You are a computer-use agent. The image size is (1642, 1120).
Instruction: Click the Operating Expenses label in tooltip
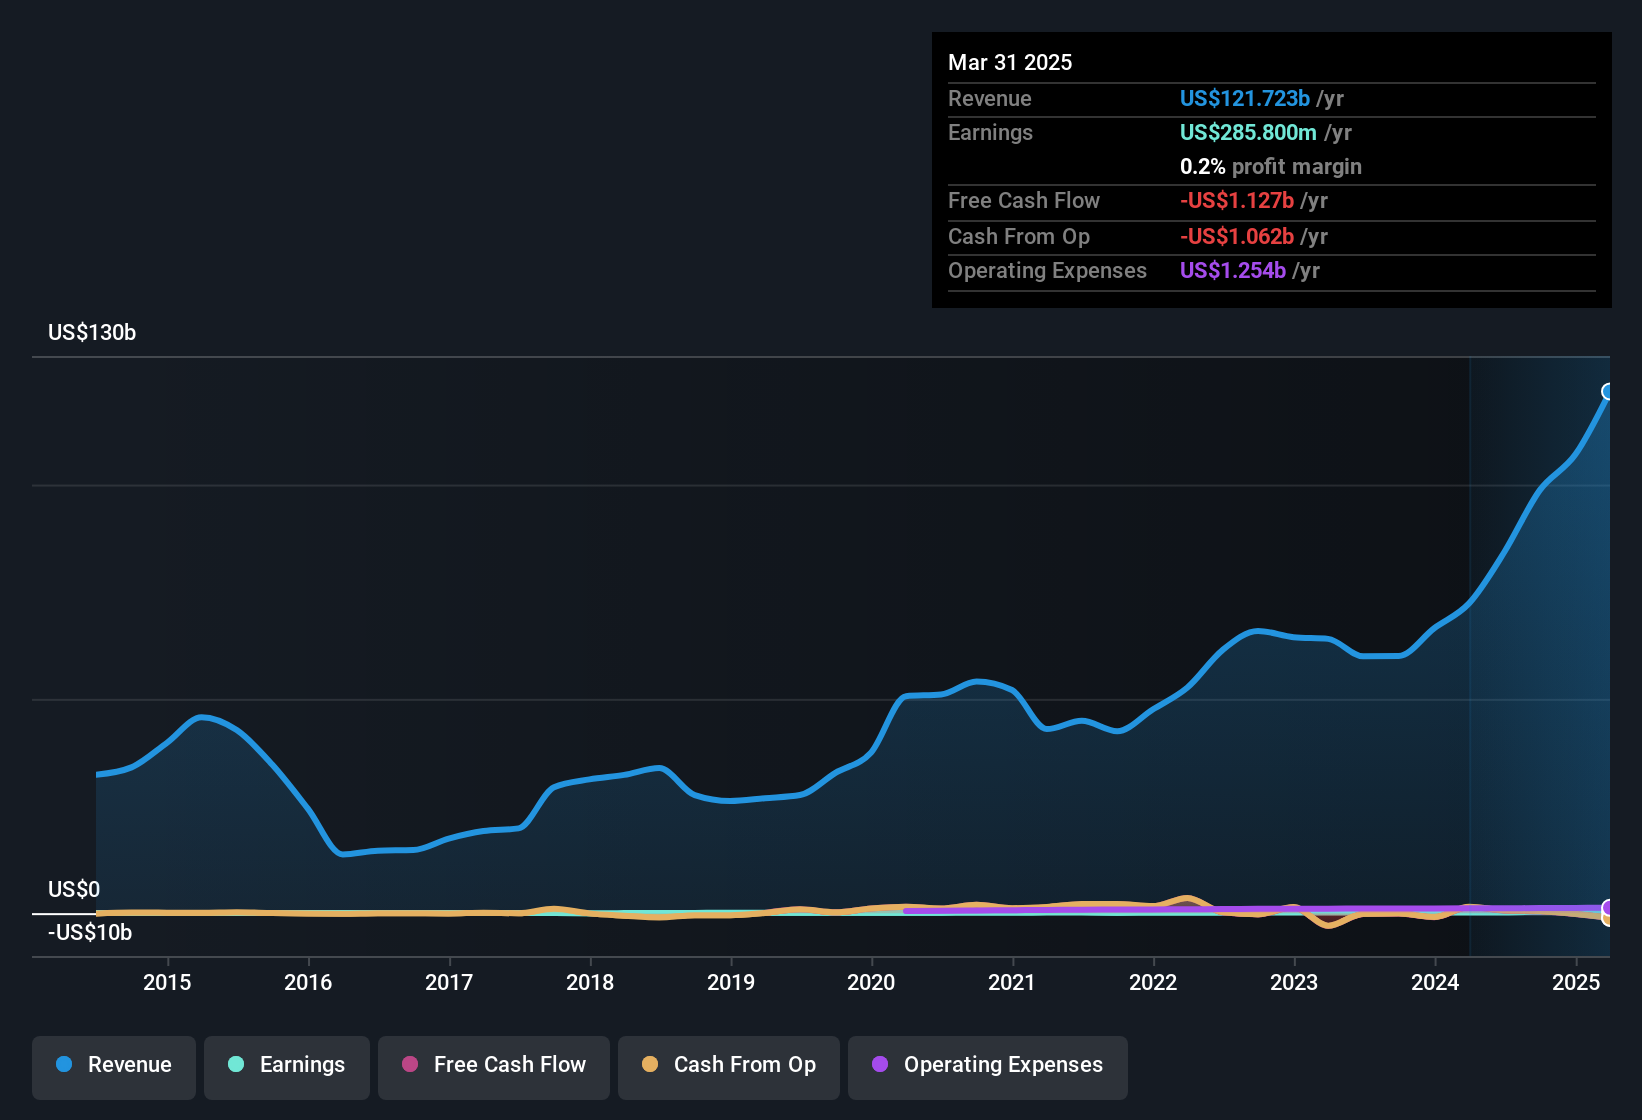tap(1047, 270)
